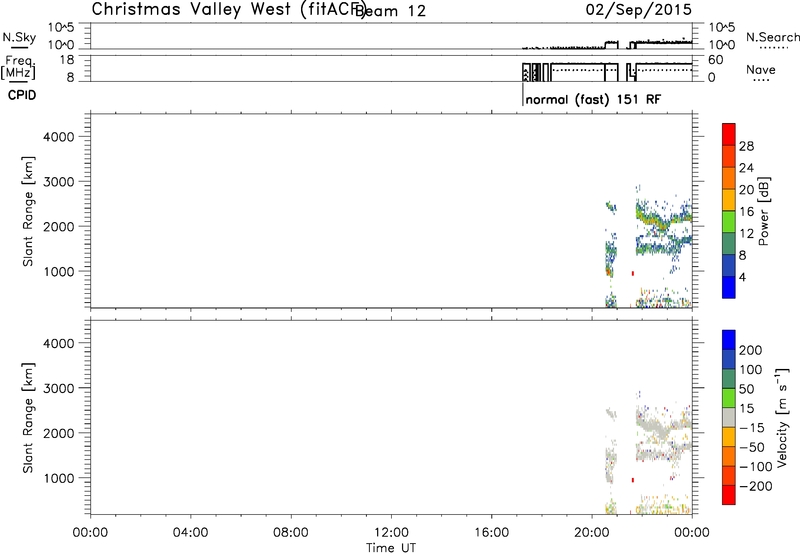Click the '4' Power colorbar value
This screenshot has width=800, height=554.
tap(742, 278)
